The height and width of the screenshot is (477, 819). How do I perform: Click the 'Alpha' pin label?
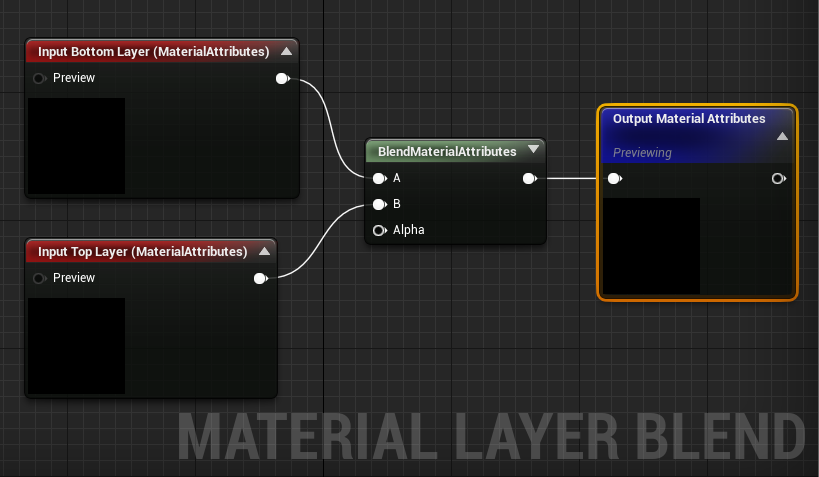(x=408, y=230)
